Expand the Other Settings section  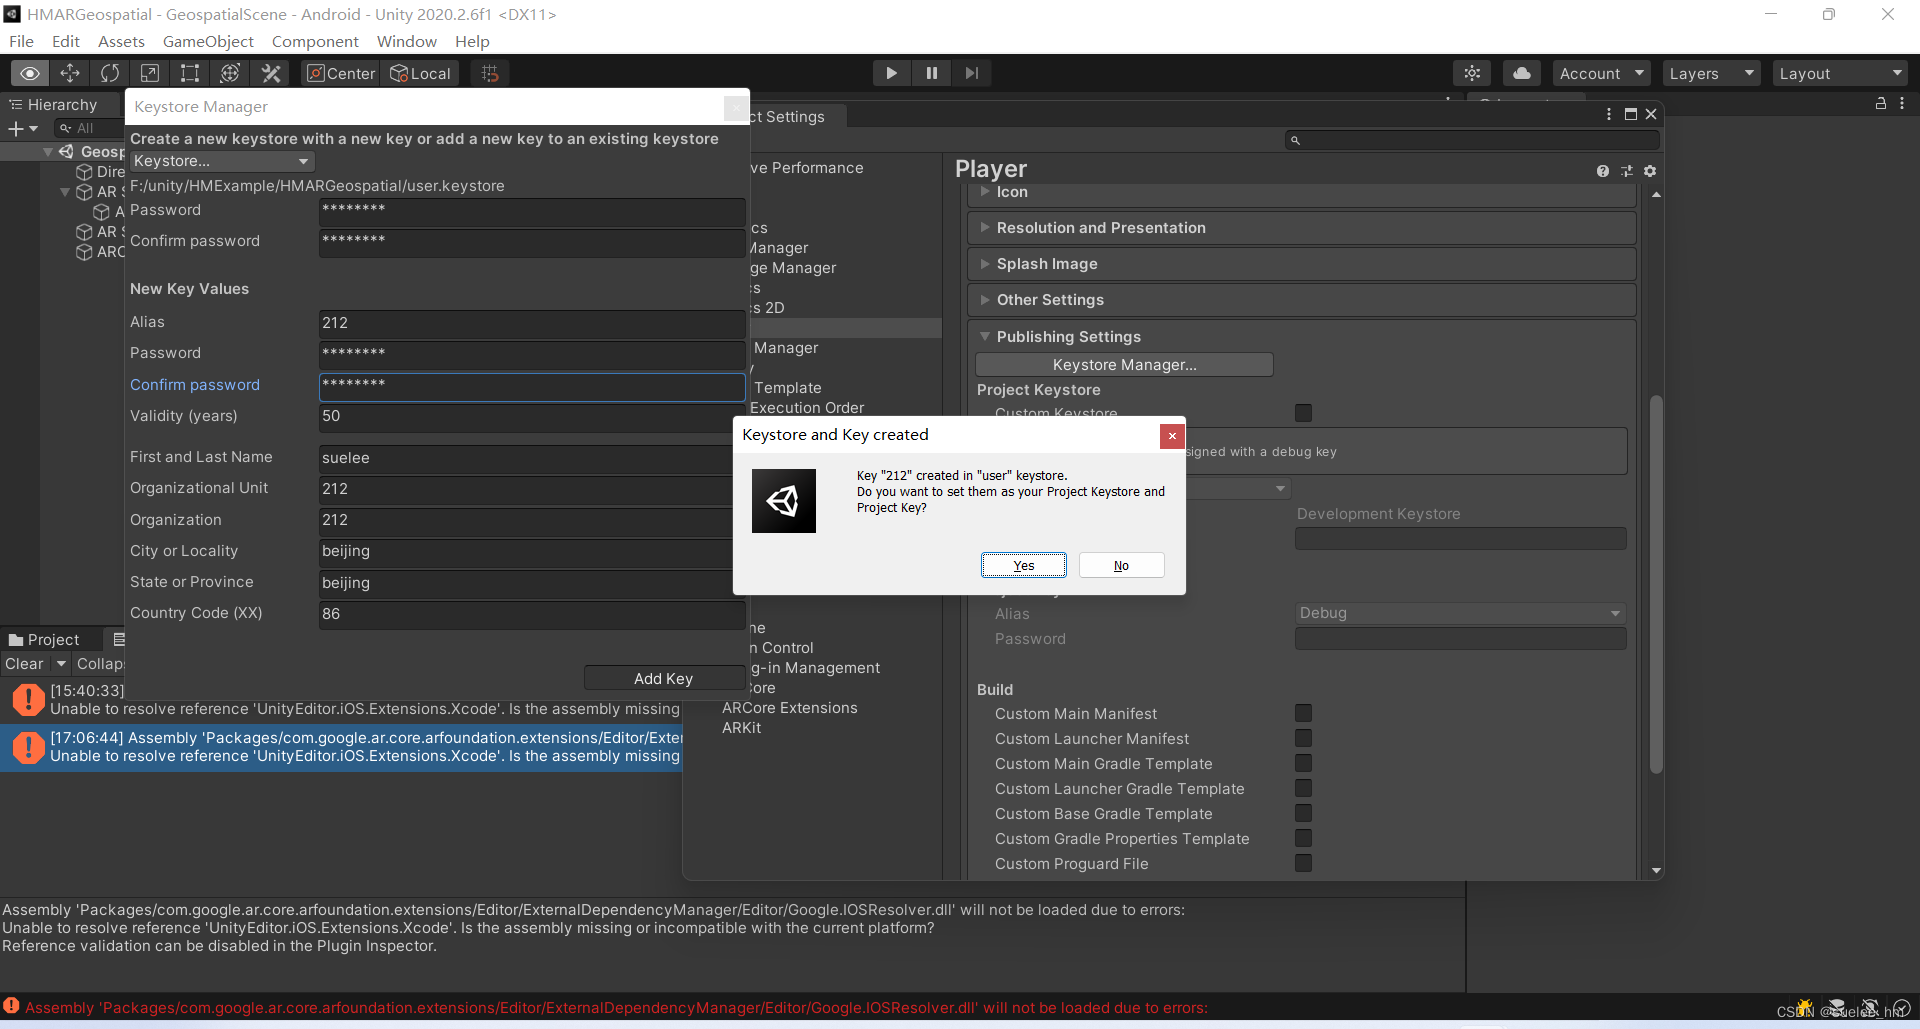(1301, 300)
